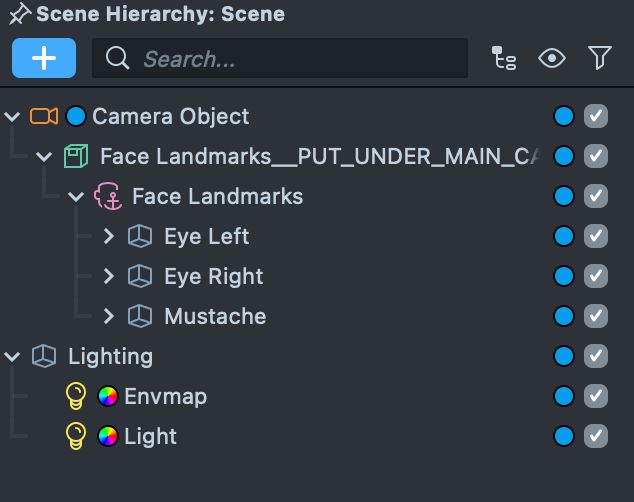Viewport: 634px width, 502px height.
Task: Collapse the Lighting group
Action: (x=13, y=356)
